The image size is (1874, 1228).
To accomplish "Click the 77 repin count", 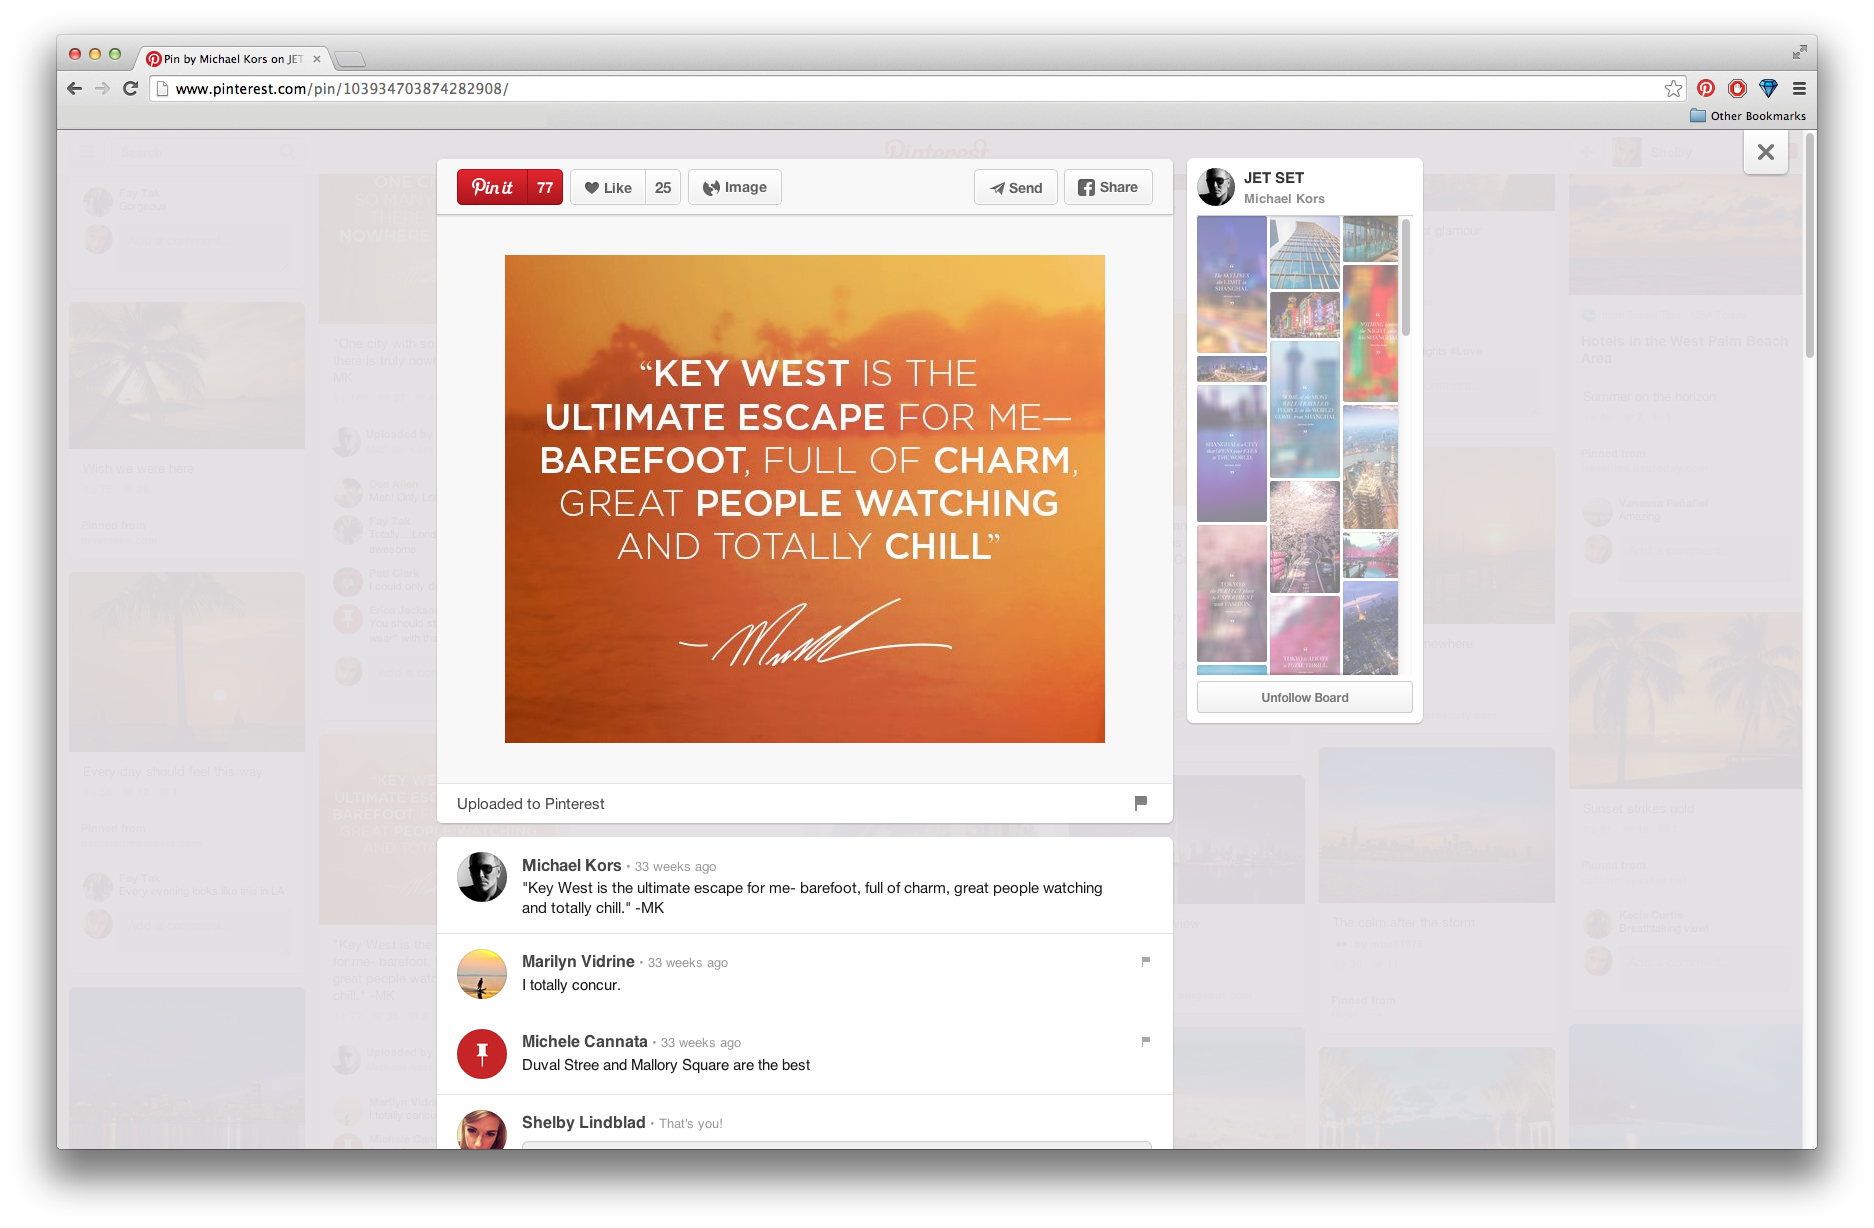I will point(545,187).
